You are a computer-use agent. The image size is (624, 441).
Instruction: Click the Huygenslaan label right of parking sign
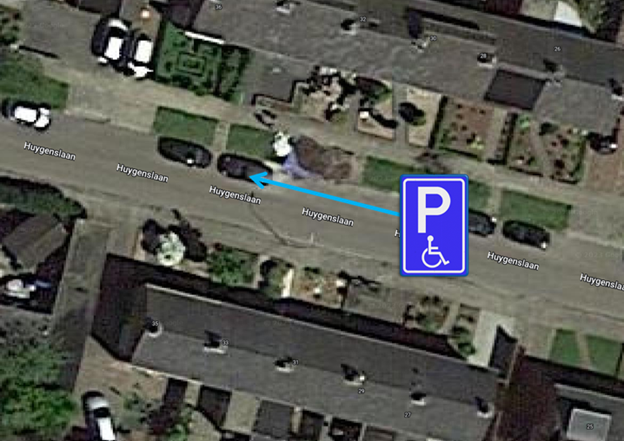[513, 261]
